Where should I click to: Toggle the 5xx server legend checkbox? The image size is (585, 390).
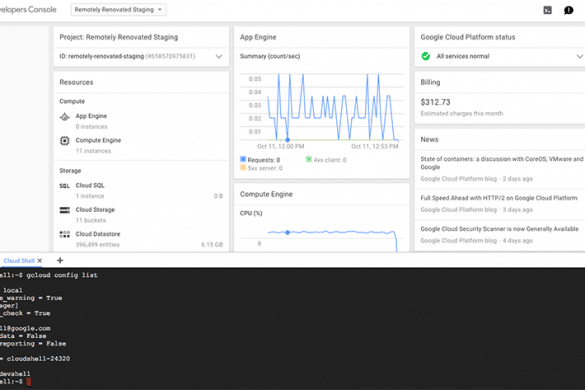[243, 168]
